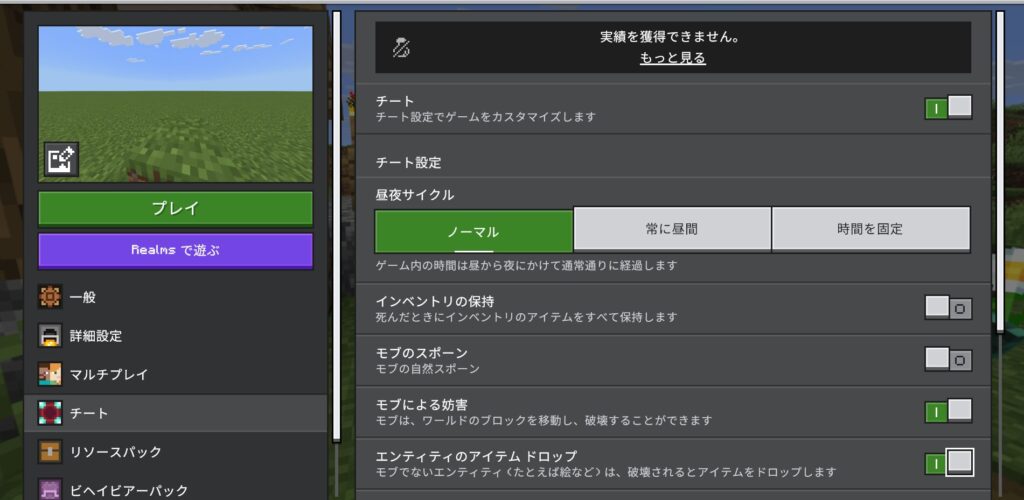The image size is (1024, 500).
Task: Turn on モブのスポーン toggle
Action: [x=948, y=360]
